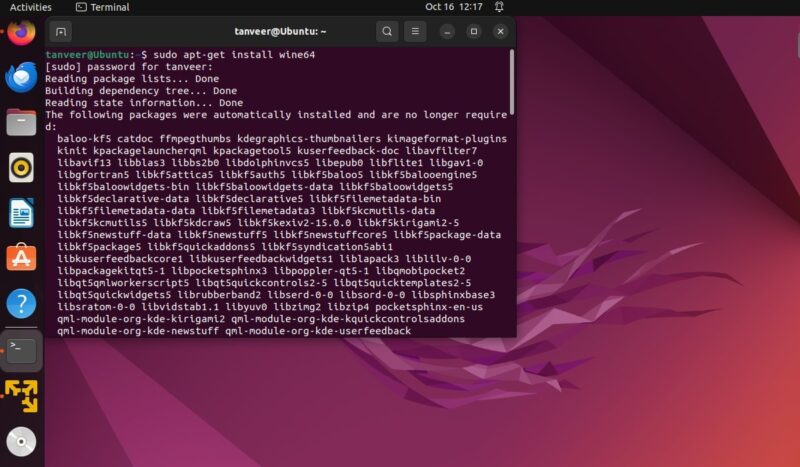Click the 'sudo apt-get install wine64' command text
Viewport: 800px width, 467px height.
234,55
